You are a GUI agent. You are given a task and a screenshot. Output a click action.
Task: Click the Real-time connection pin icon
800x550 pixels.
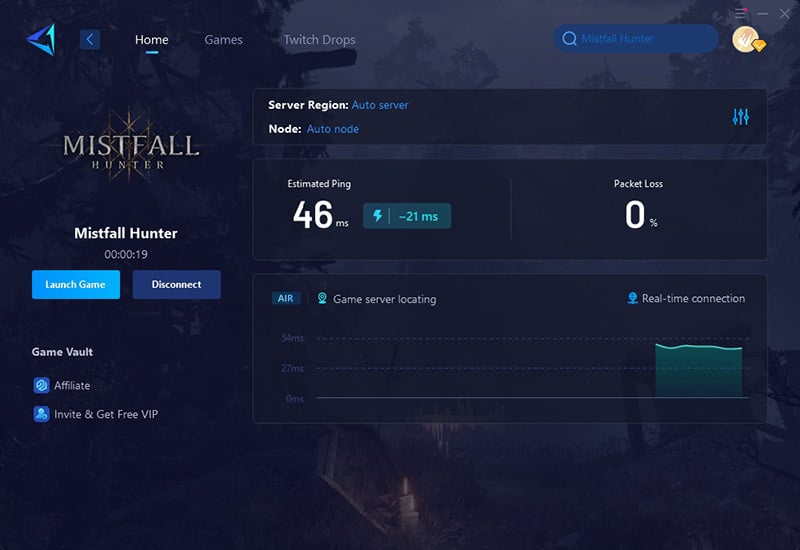tap(633, 298)
